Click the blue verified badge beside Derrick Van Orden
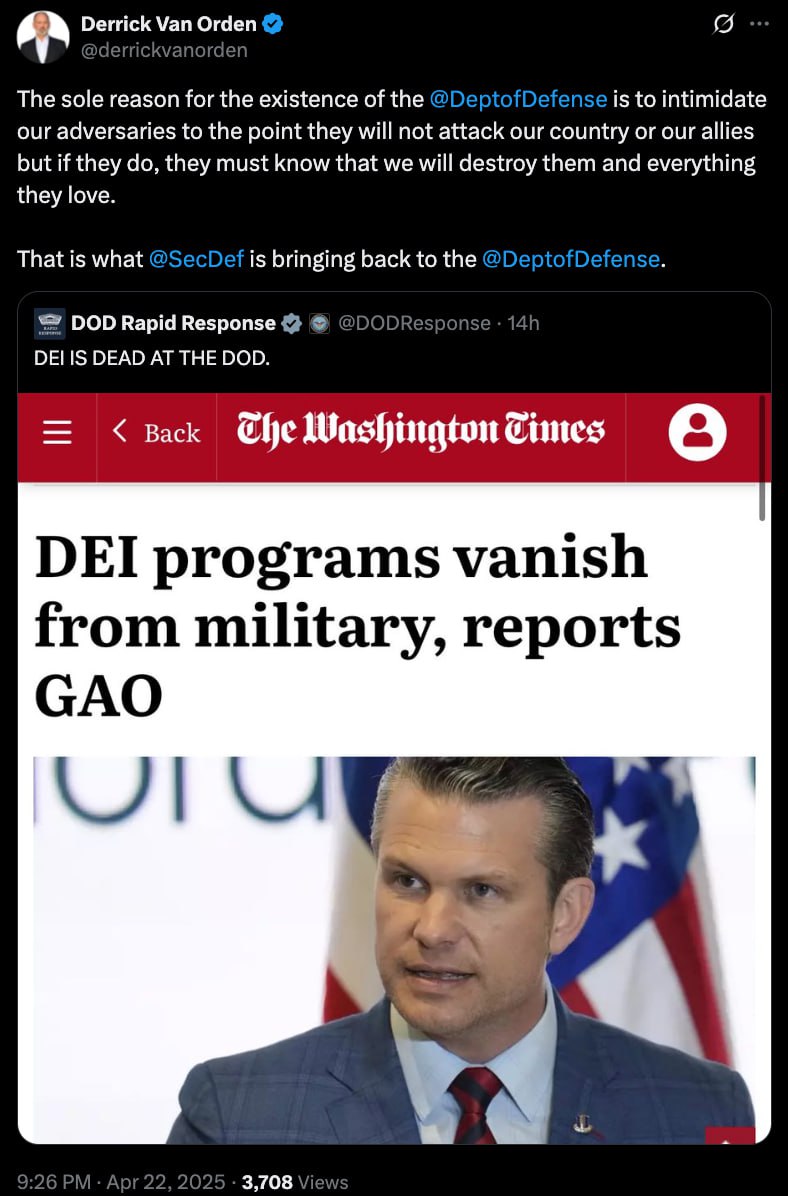Image resolution: width=788 pixels, height=1196 pixels. (x=273, y=24)
